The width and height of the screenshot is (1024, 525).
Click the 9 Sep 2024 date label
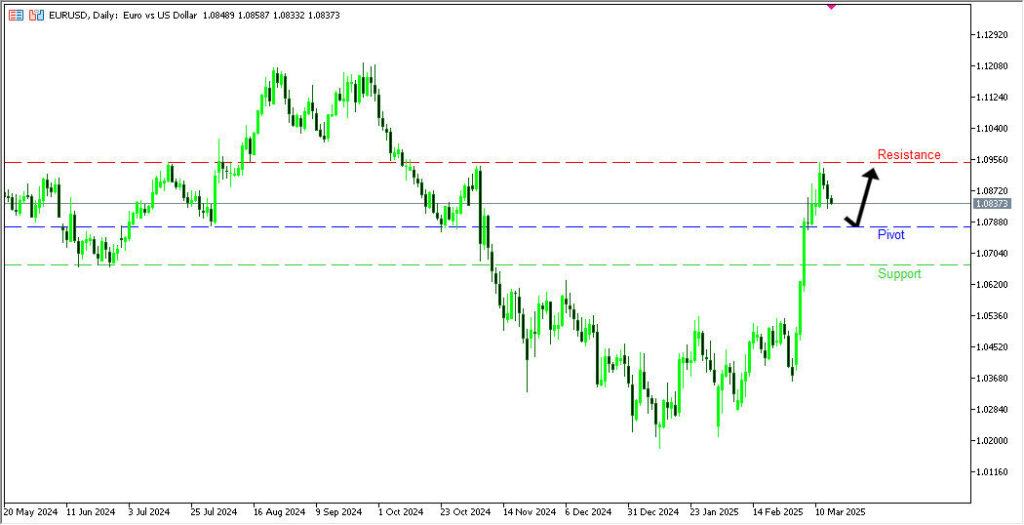339,511
